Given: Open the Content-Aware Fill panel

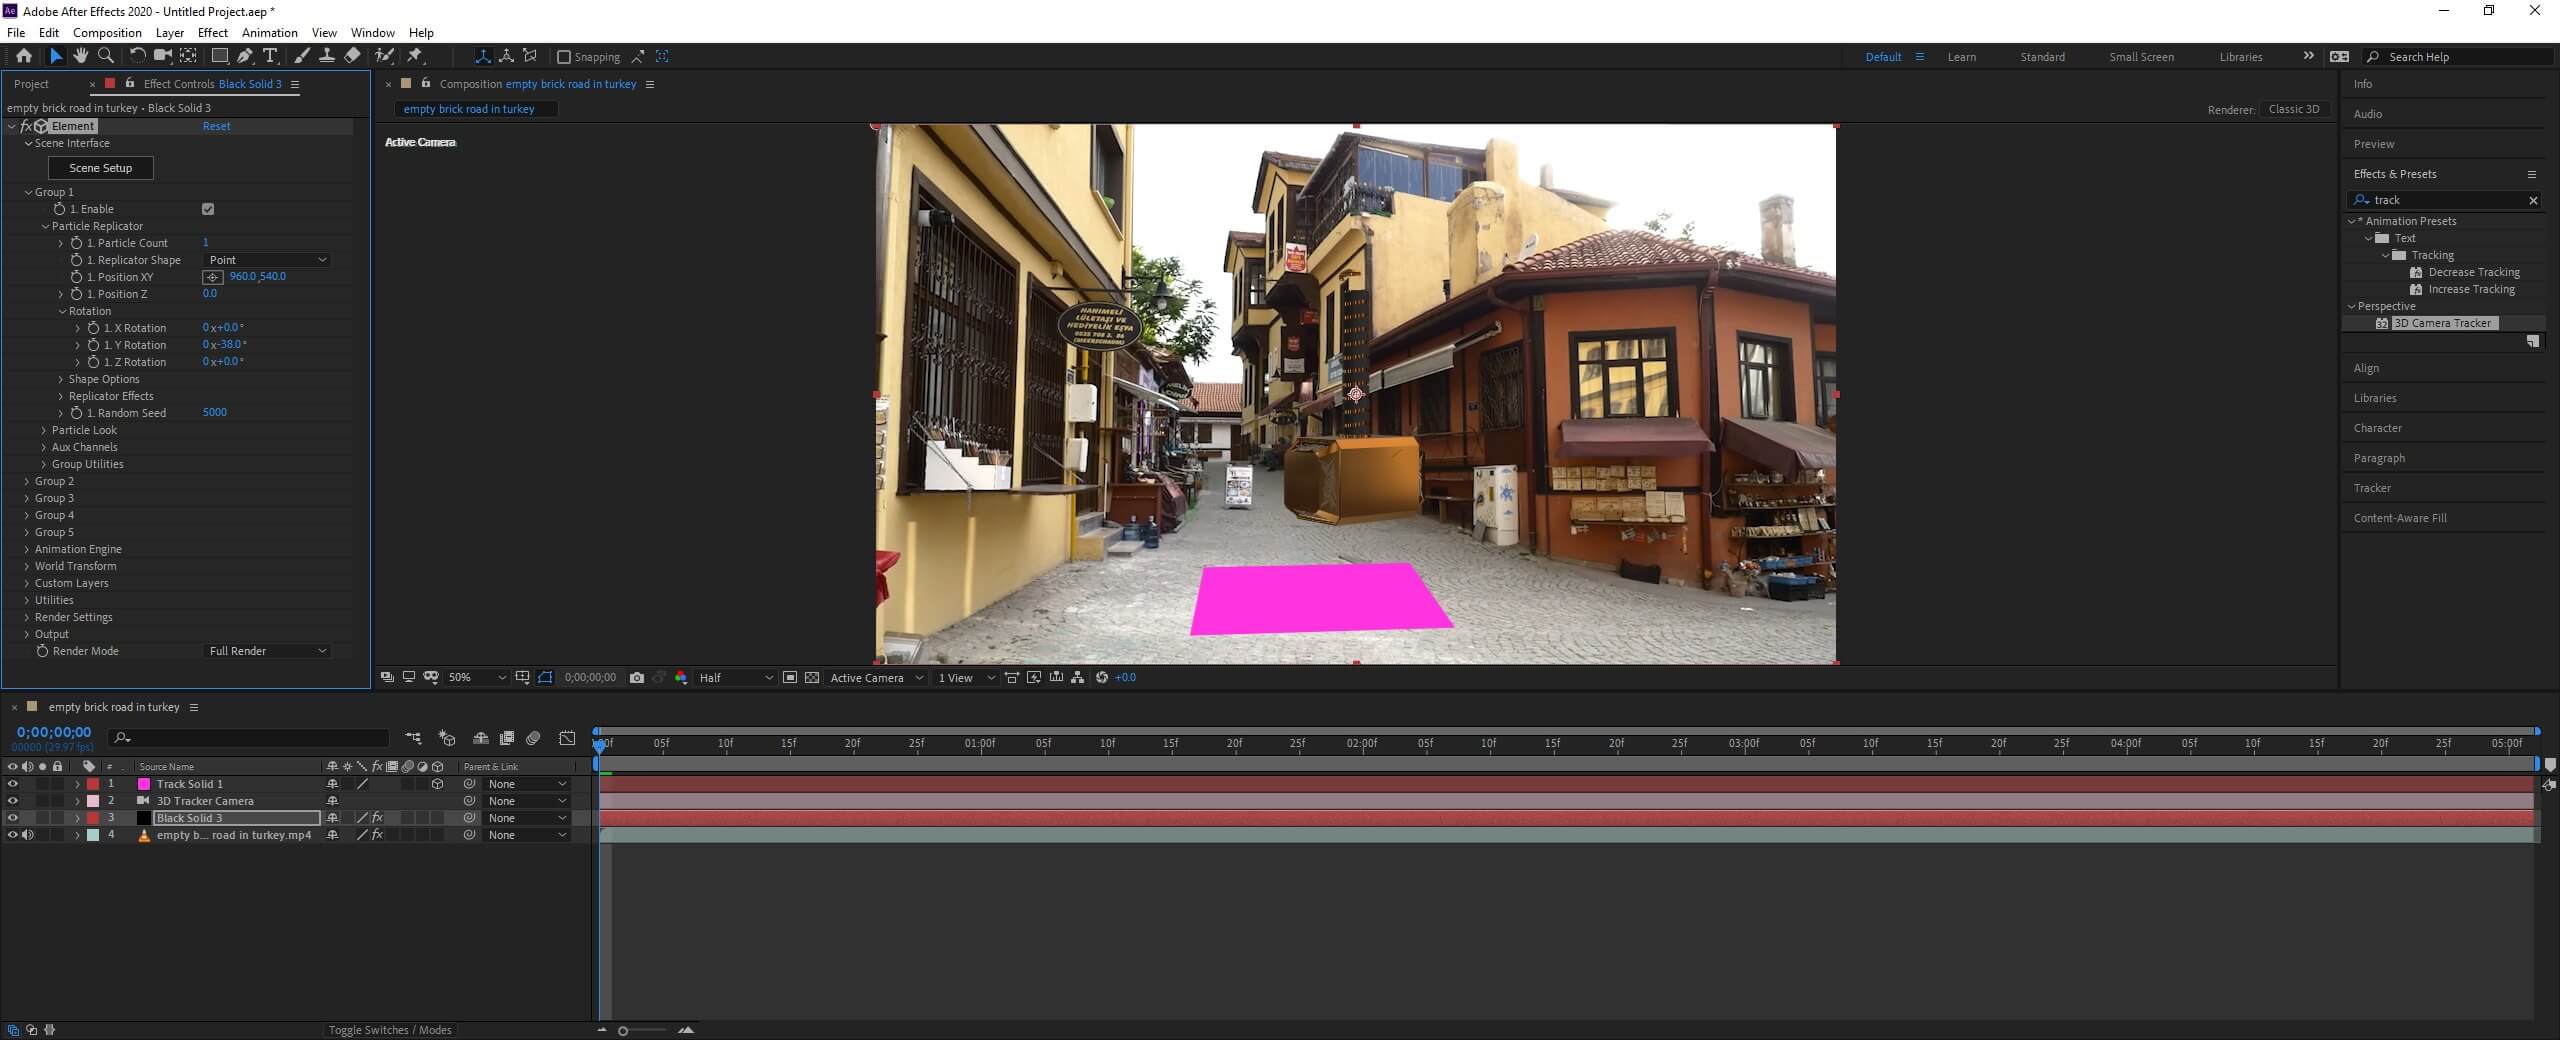Looking at the screenshot, I should pyautogui.click(x=2400, y=518).
